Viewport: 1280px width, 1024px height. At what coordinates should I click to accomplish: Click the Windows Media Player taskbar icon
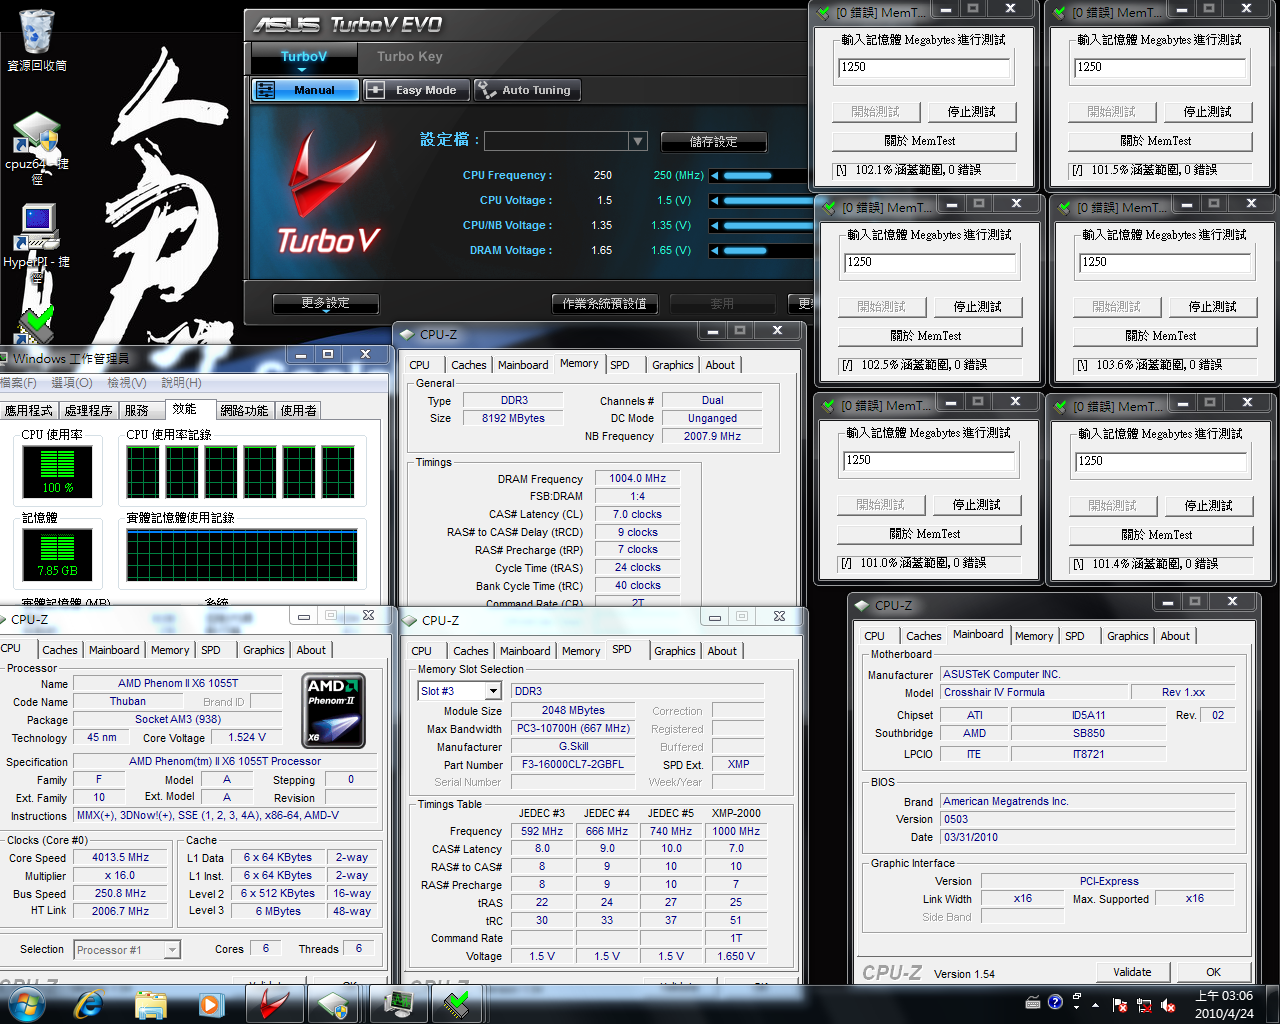click(211, 1003)
